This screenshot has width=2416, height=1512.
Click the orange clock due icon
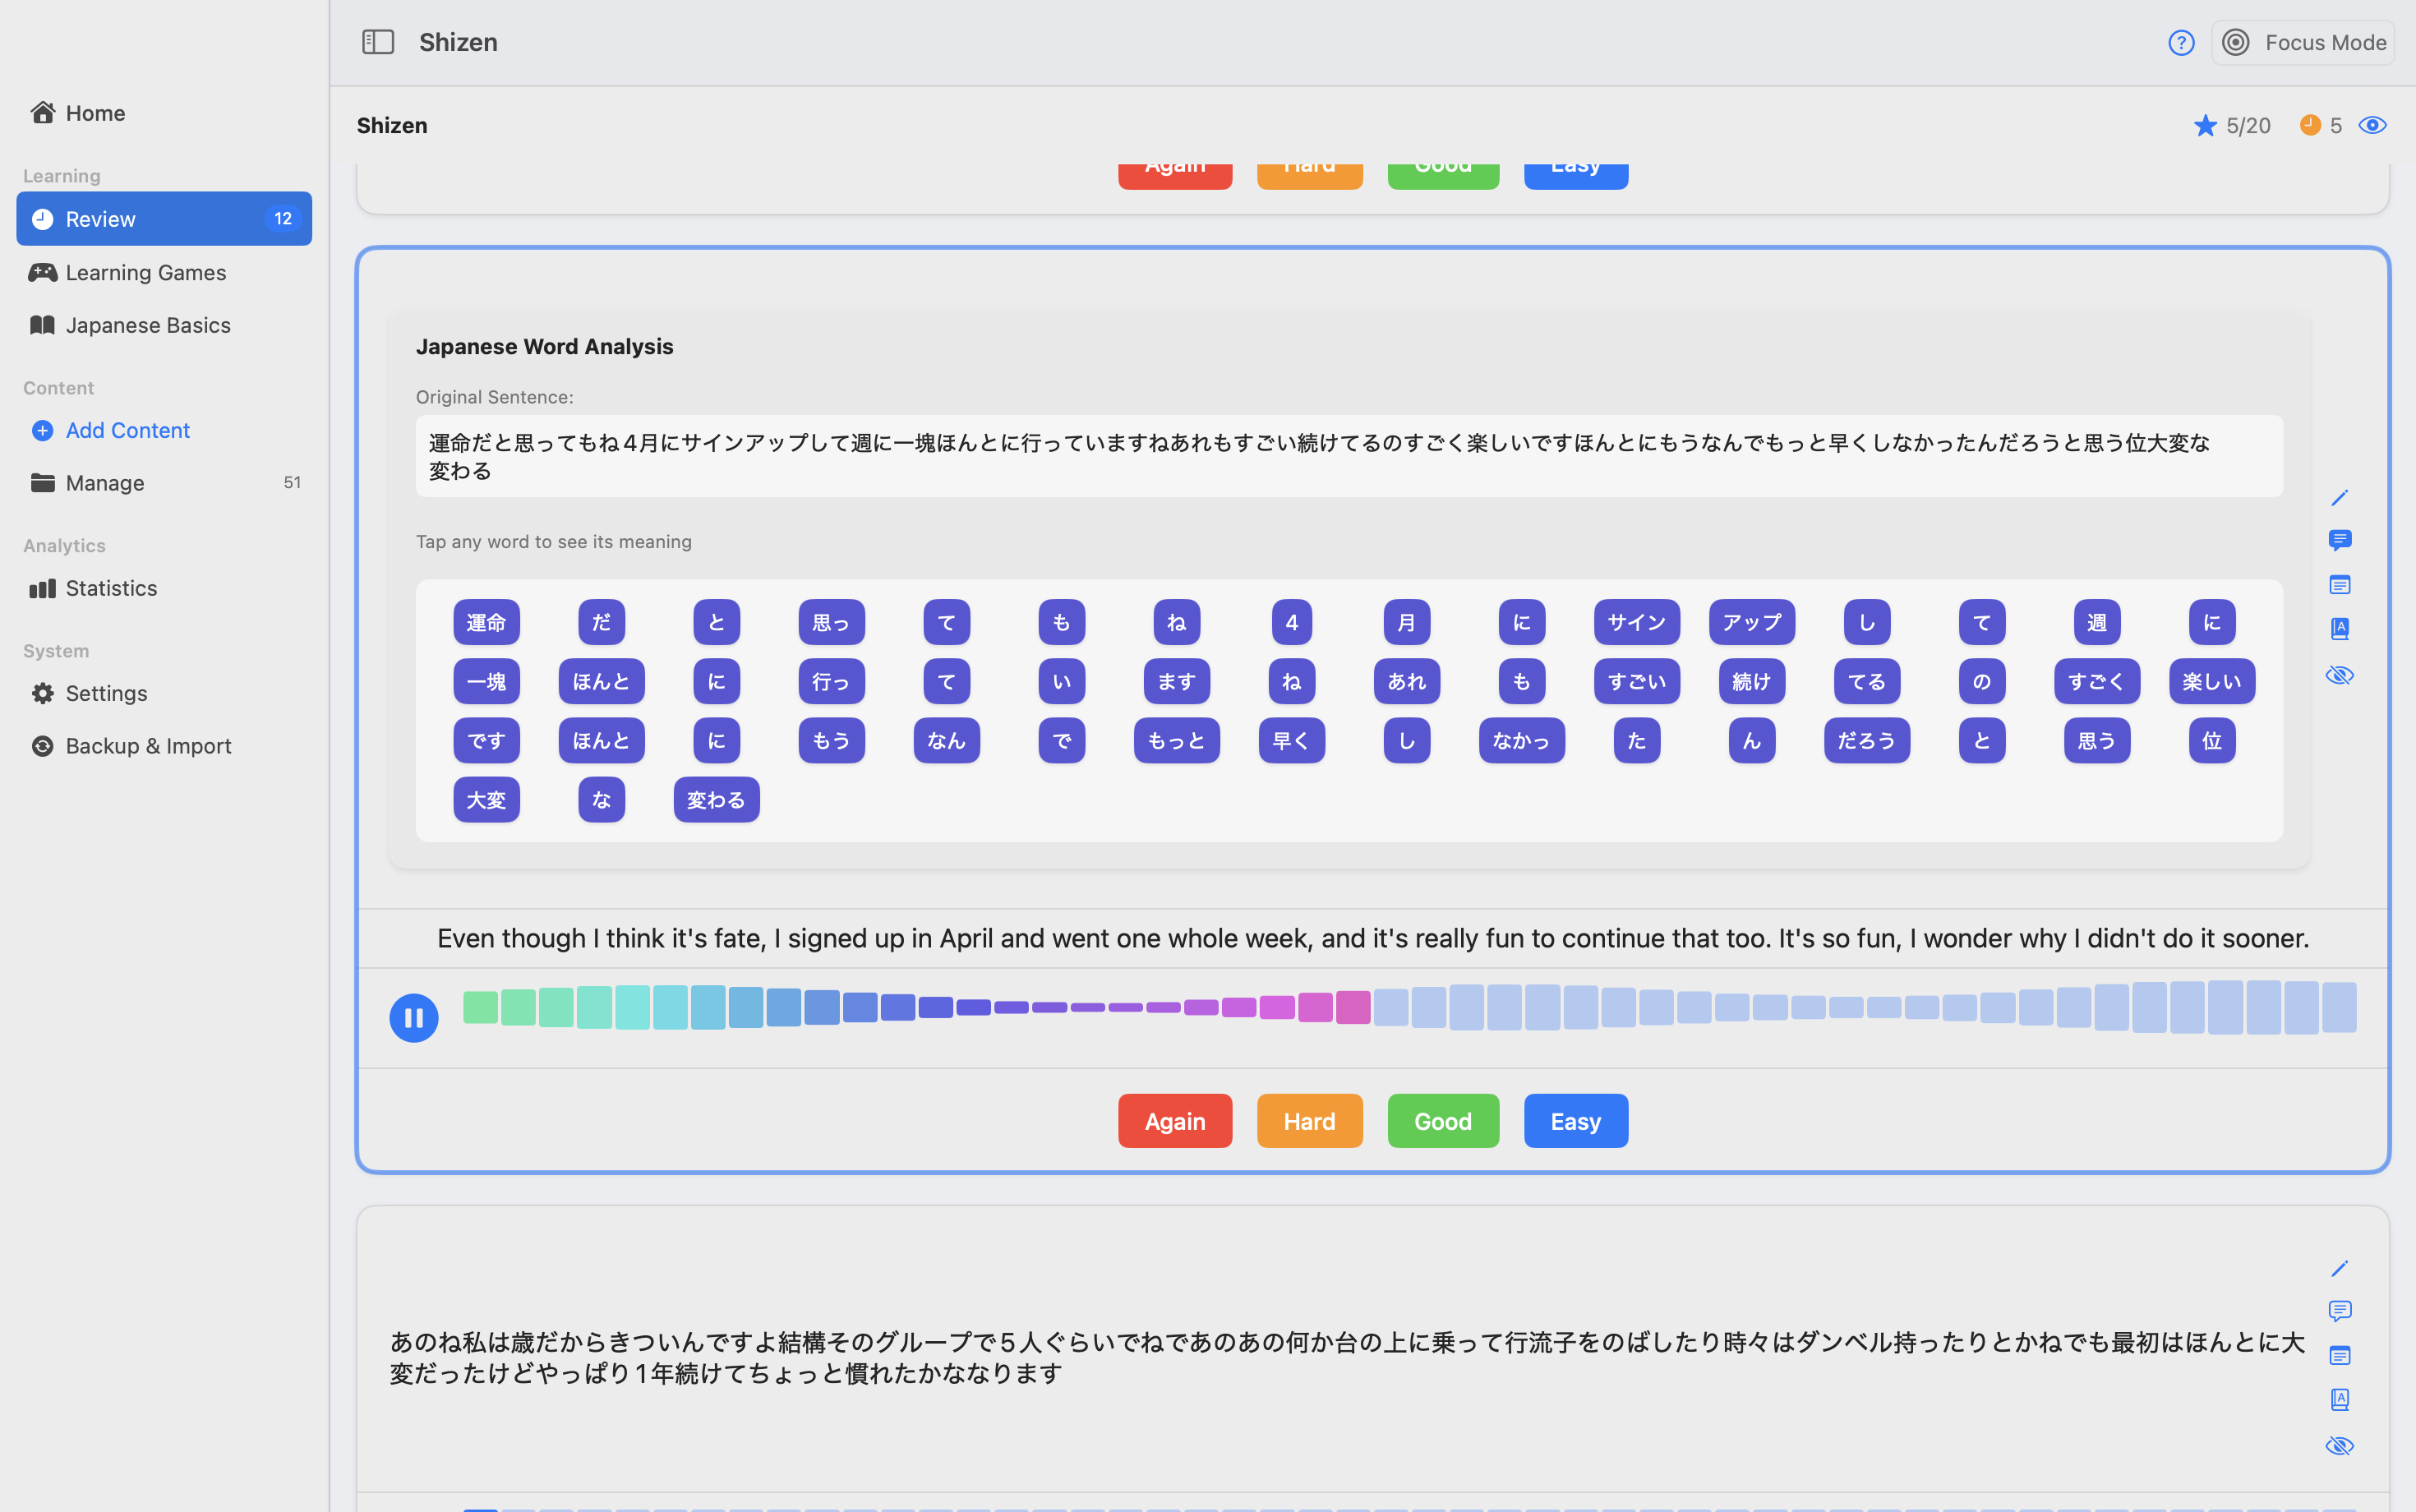[x=2309, y=124]
